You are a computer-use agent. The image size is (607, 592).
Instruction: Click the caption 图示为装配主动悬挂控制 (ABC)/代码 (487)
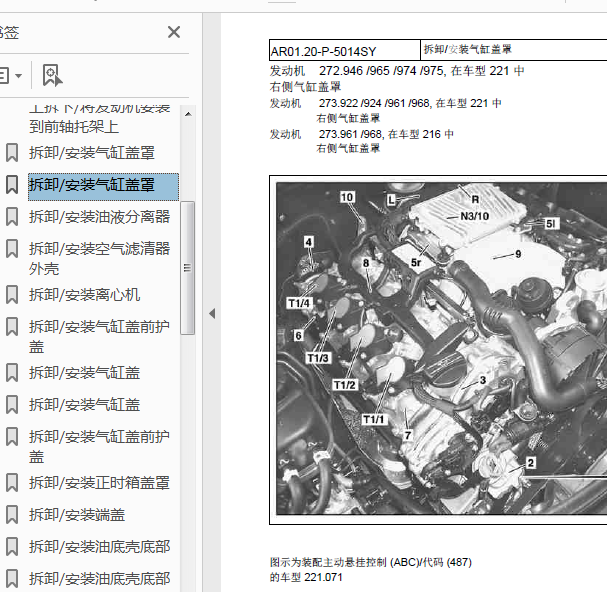[x=371, y=562]
